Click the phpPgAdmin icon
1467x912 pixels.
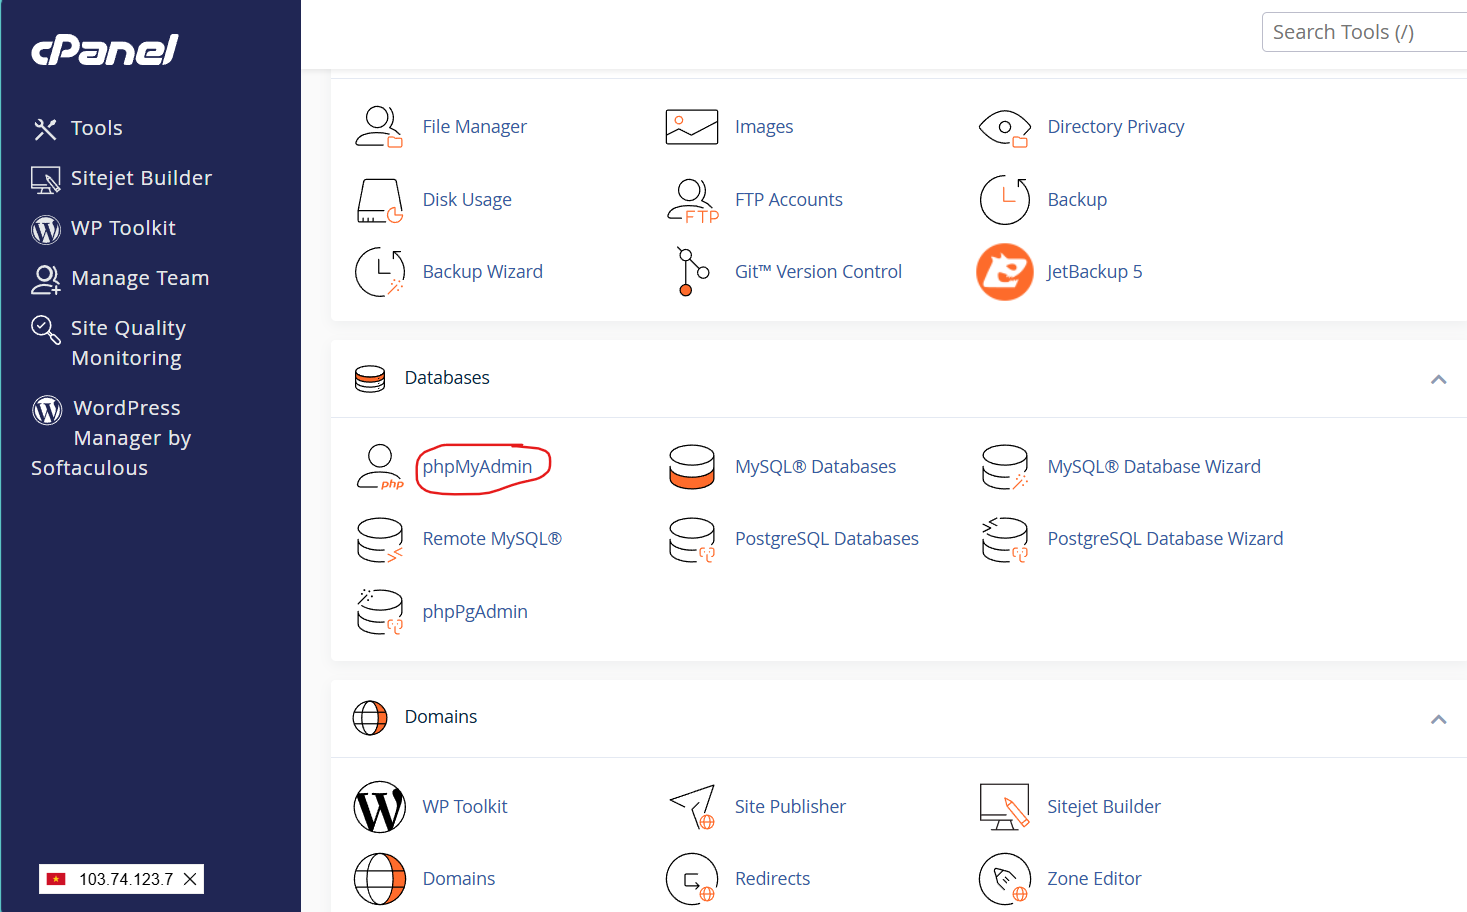tap(379, 612)
